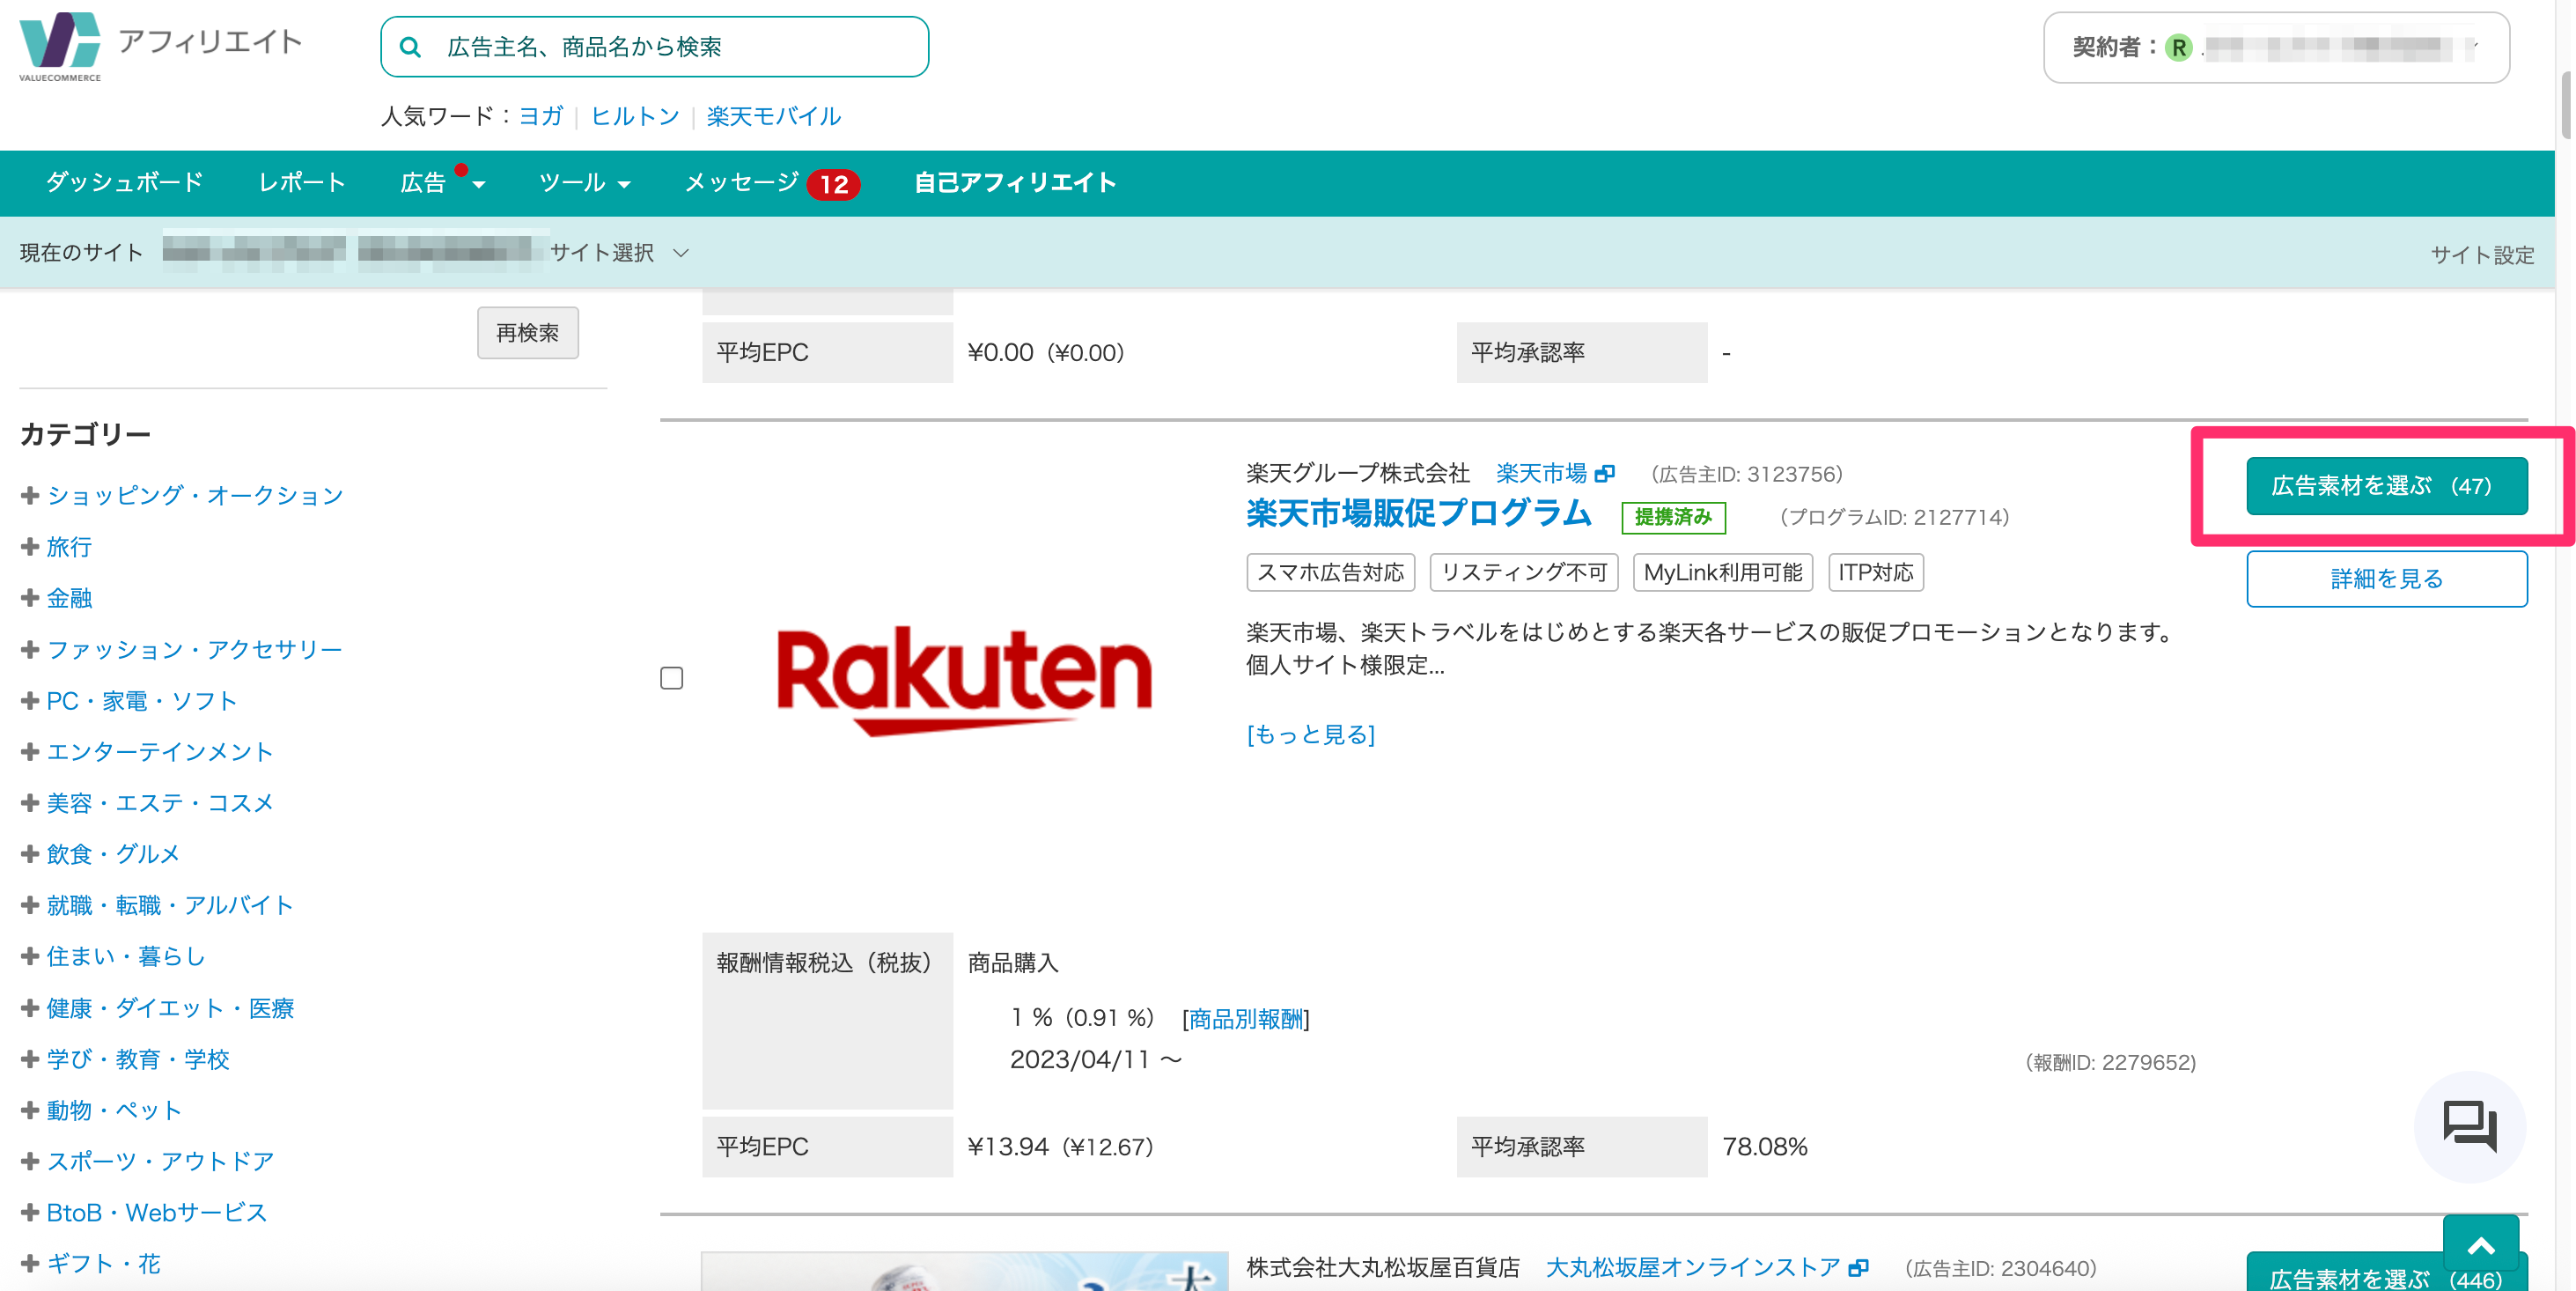Click popular keyword ヨガ

click(x=541, y=116)
